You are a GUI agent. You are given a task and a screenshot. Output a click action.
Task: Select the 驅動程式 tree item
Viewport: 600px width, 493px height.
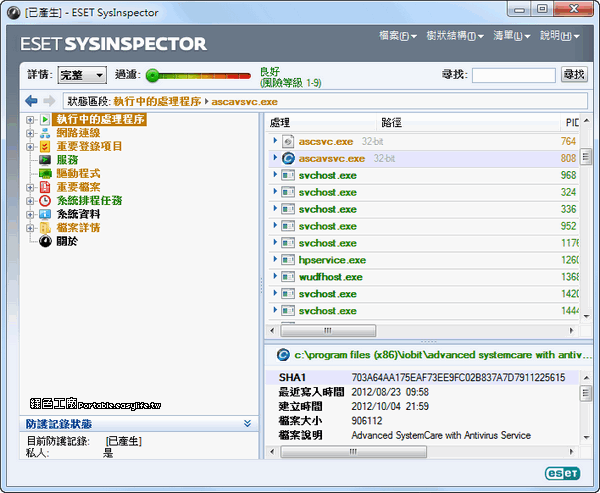click(x=78, y=173)
